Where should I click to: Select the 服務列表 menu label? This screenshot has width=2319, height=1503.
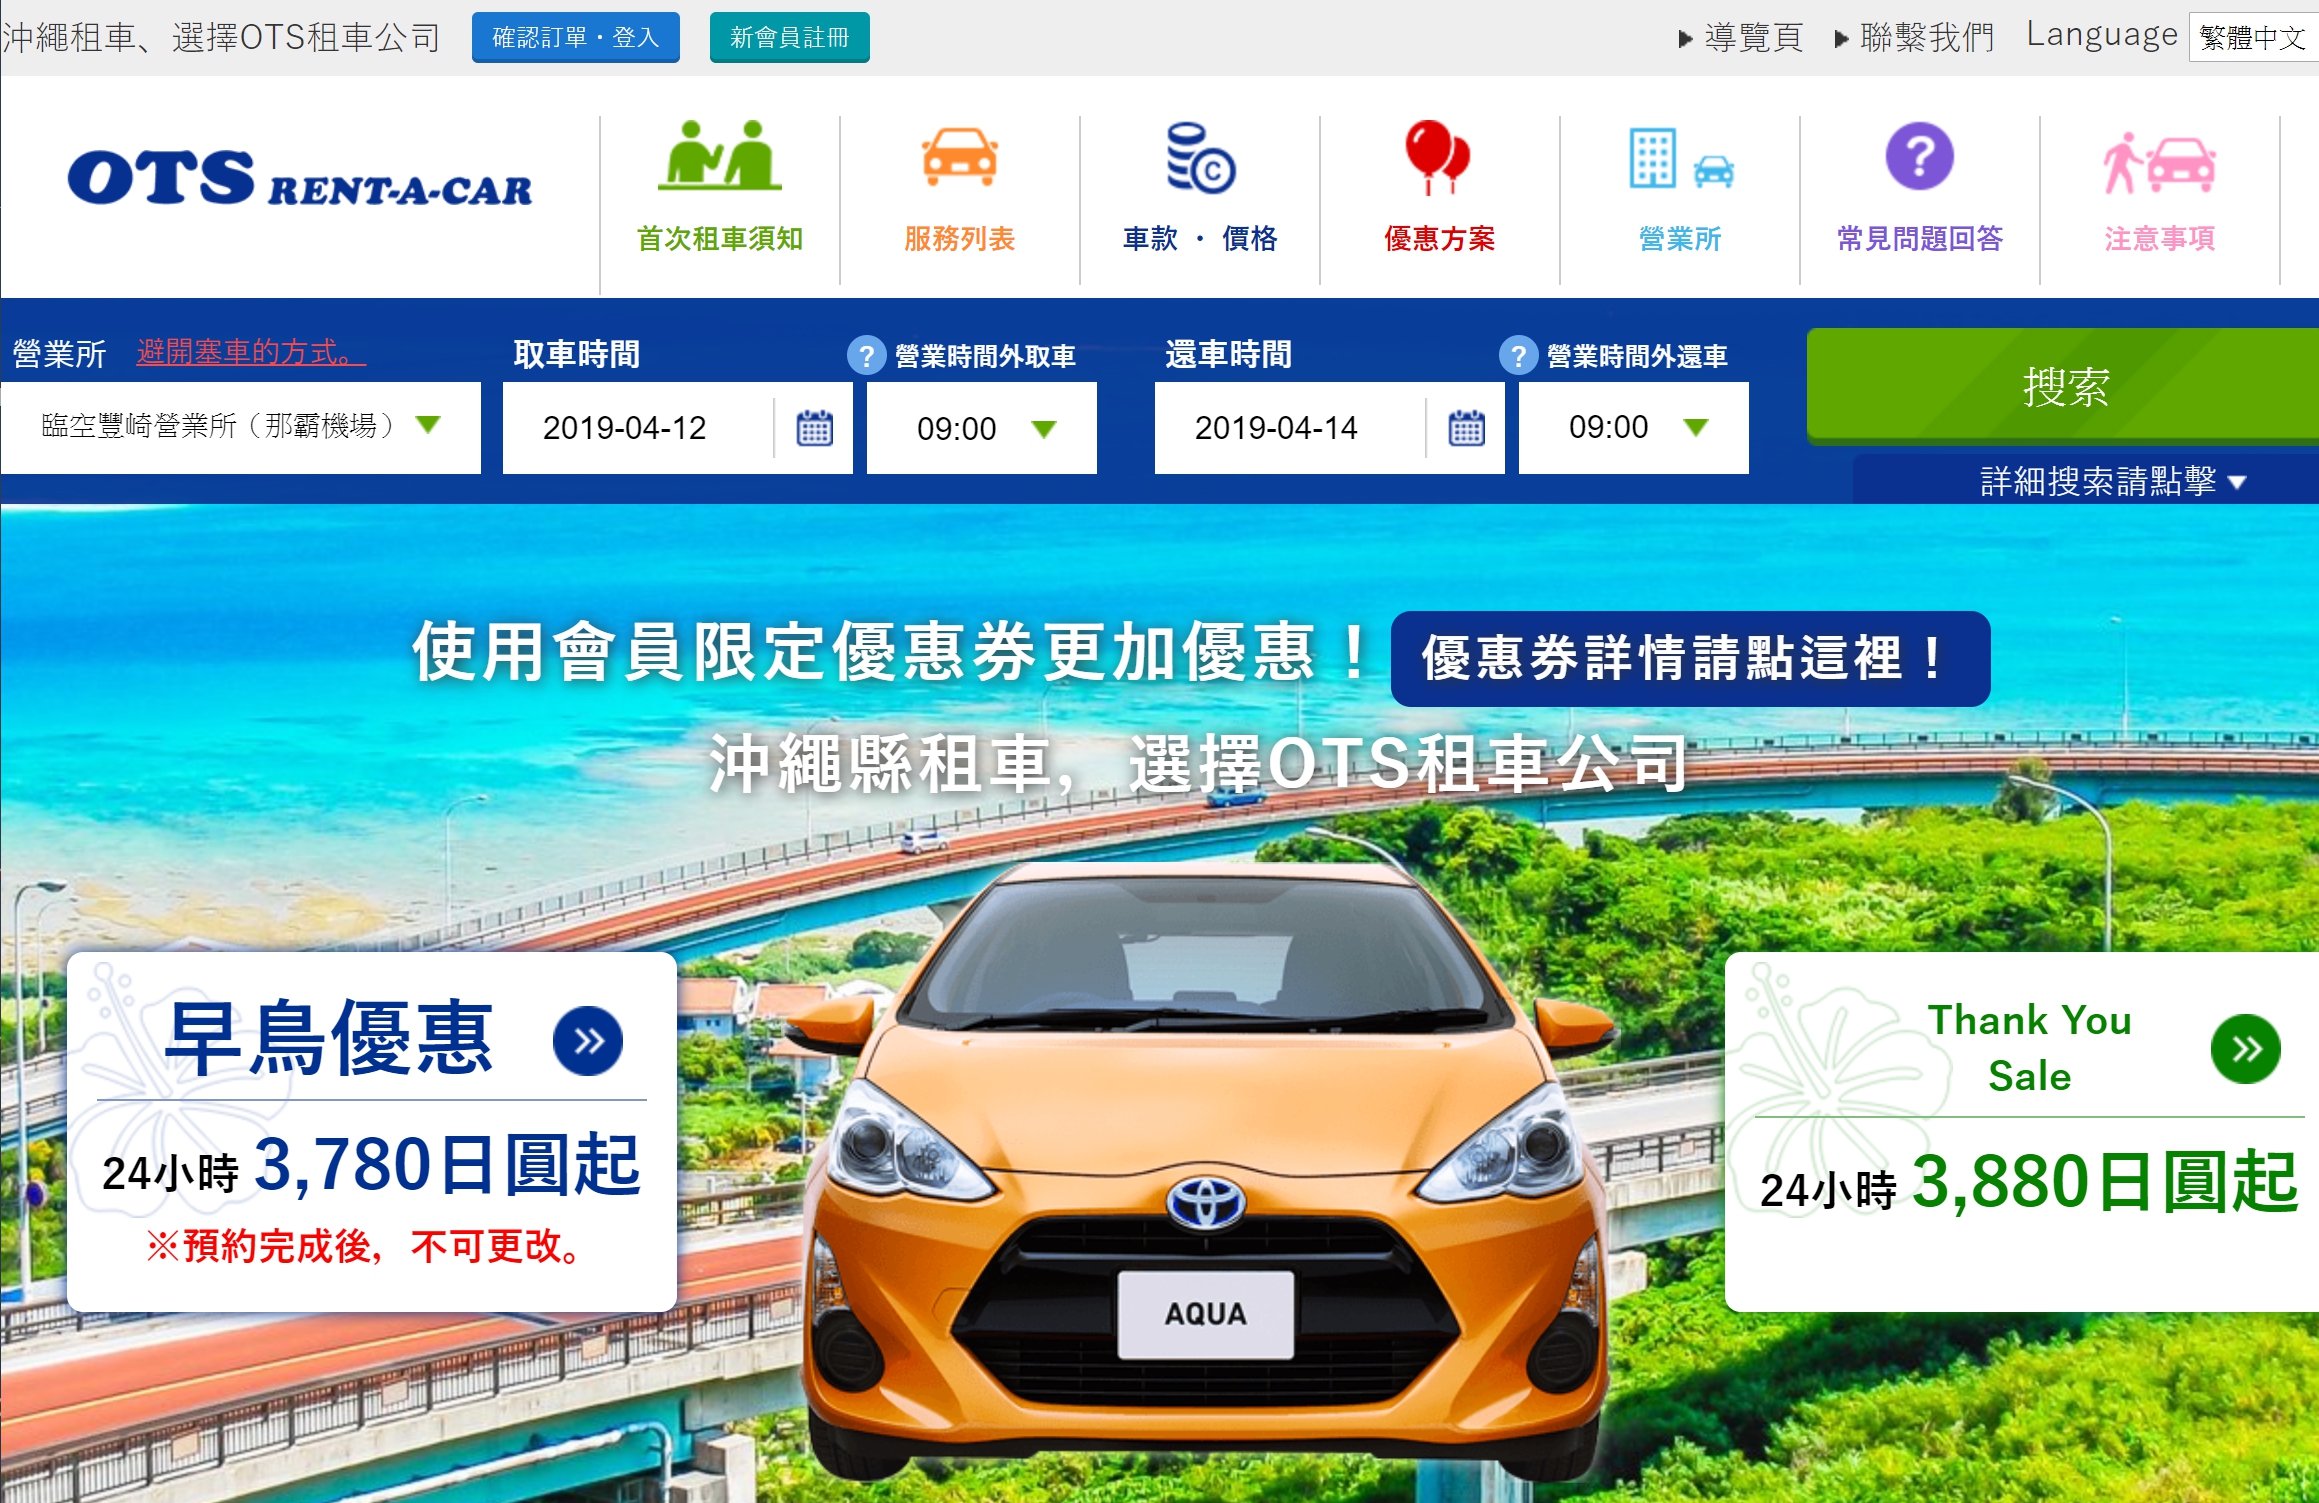(959, 239)
